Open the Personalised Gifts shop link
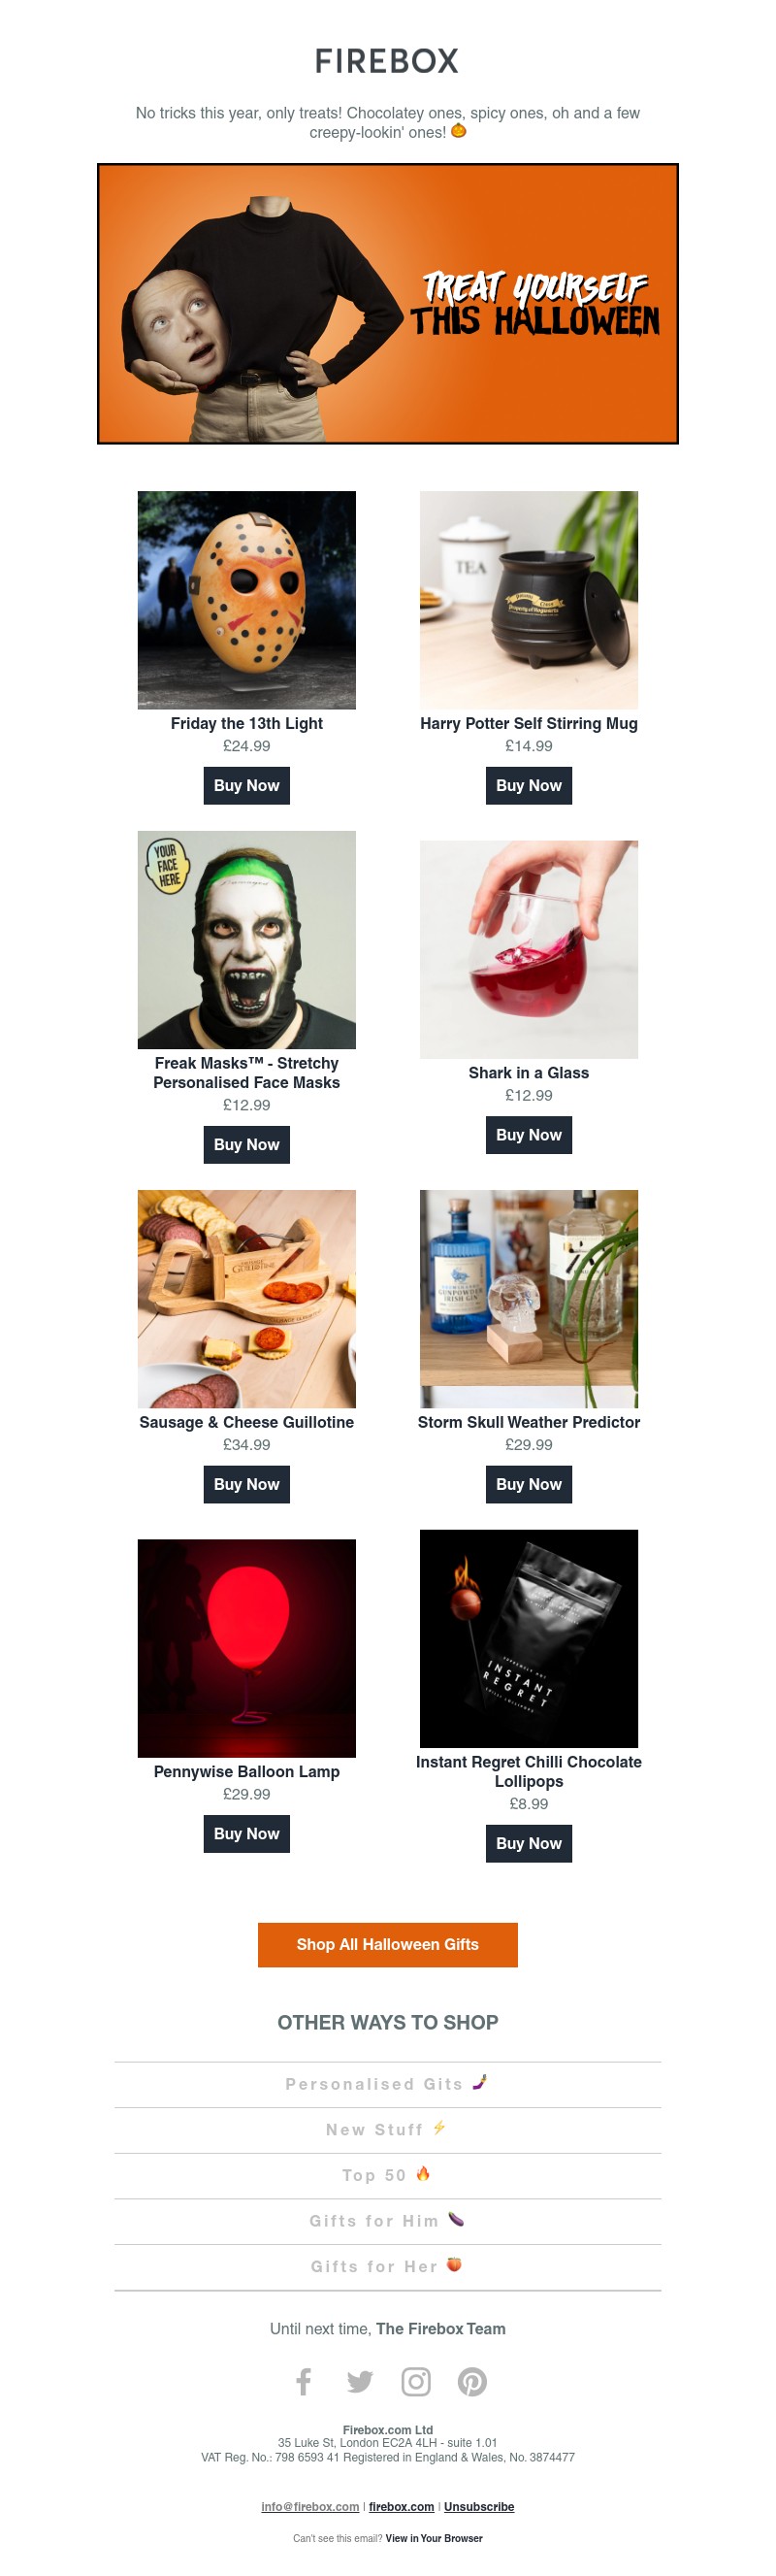This screenshot has height=2576, width=776. coord(388,2084)
